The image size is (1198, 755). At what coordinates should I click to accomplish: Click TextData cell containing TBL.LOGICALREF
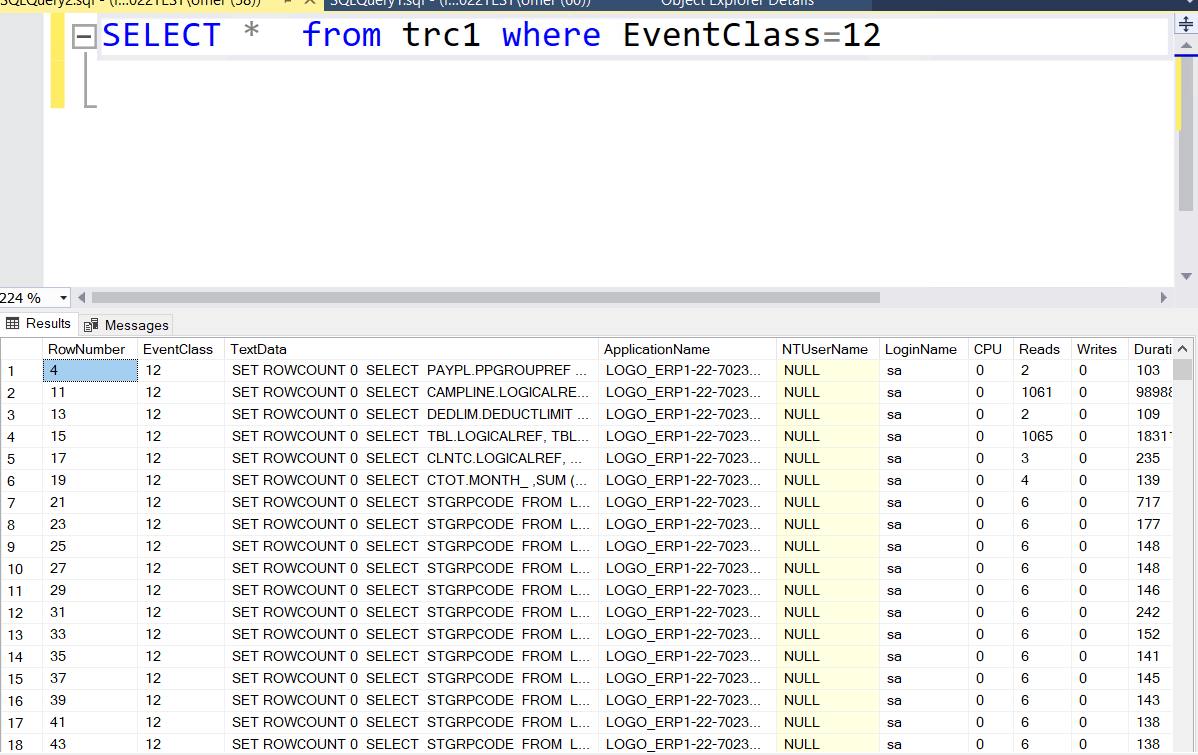pyautogui.click(x=412, y=436)
